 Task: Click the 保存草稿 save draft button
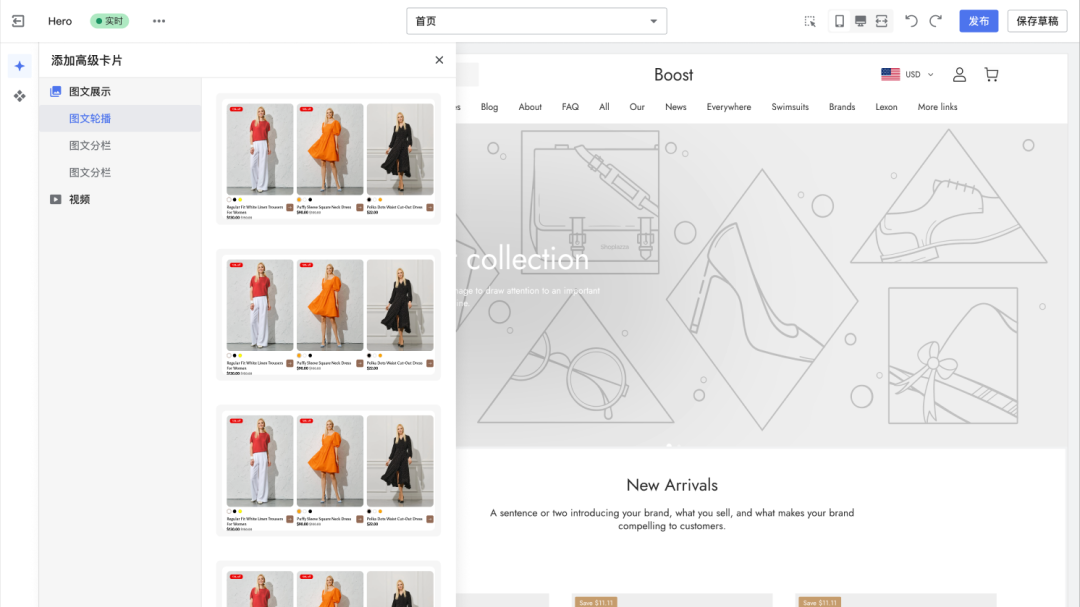1037,21
